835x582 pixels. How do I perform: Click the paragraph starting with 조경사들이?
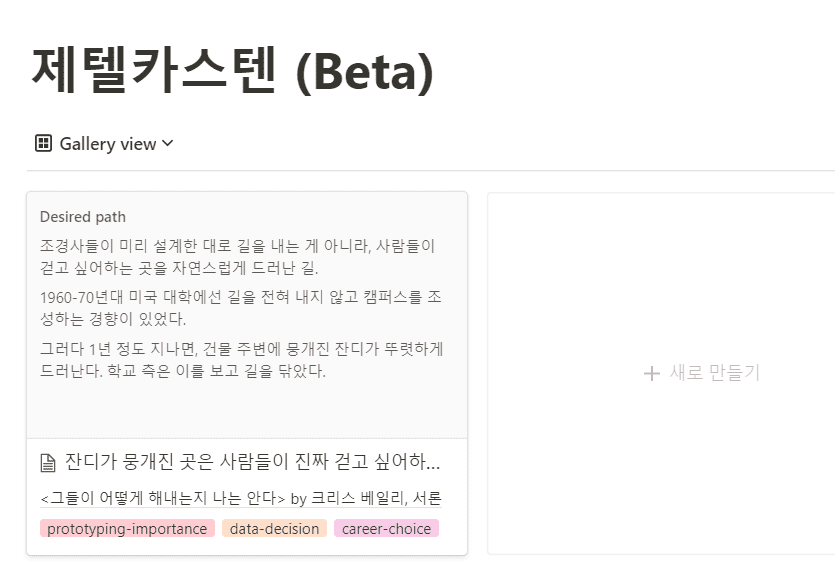(238, 257)
